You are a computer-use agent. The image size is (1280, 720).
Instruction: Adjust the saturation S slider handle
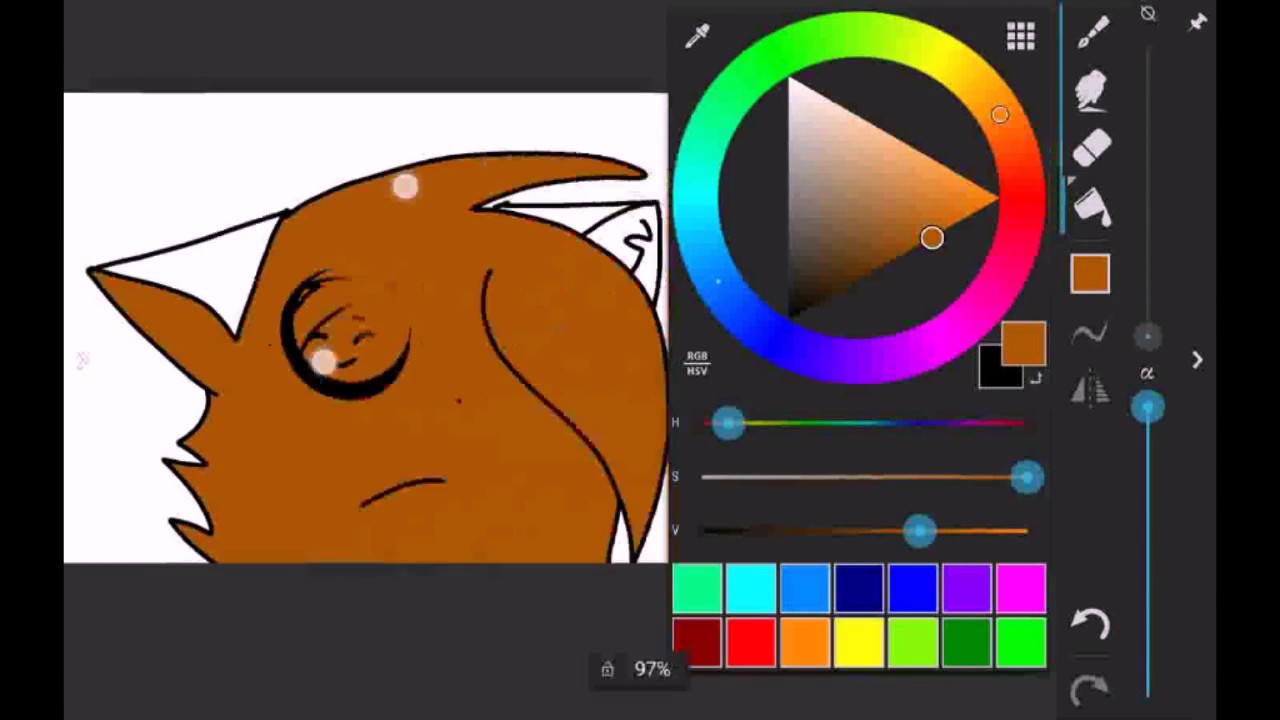coord(1027,478)
